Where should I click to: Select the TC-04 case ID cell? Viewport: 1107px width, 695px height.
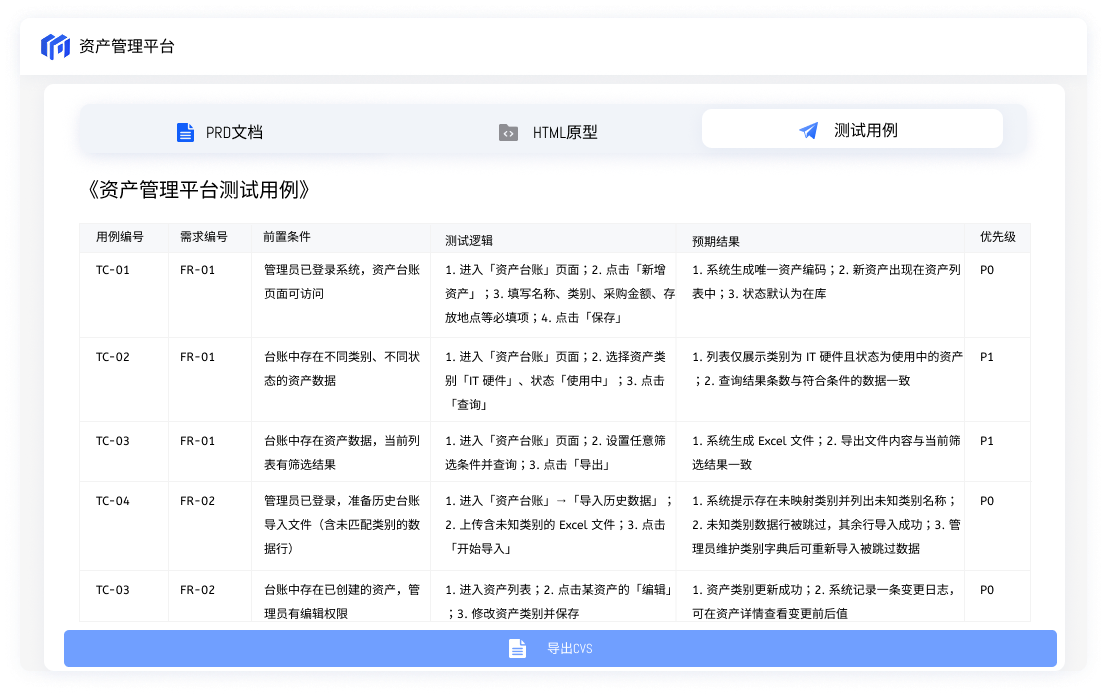[113, 501]
